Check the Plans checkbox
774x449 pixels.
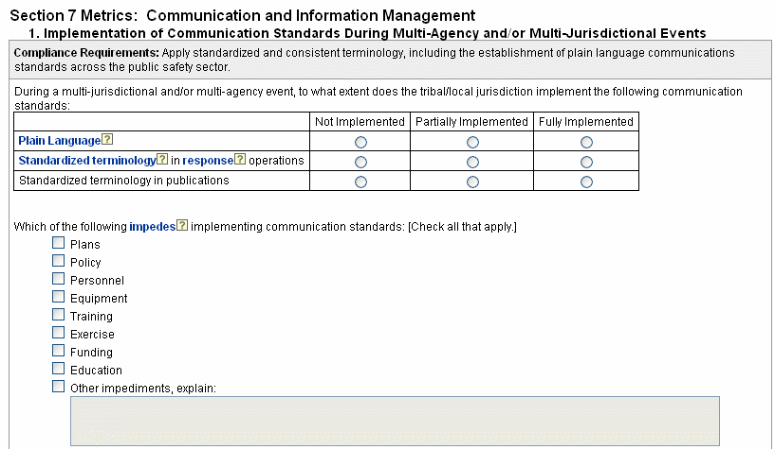coord(58,244)
